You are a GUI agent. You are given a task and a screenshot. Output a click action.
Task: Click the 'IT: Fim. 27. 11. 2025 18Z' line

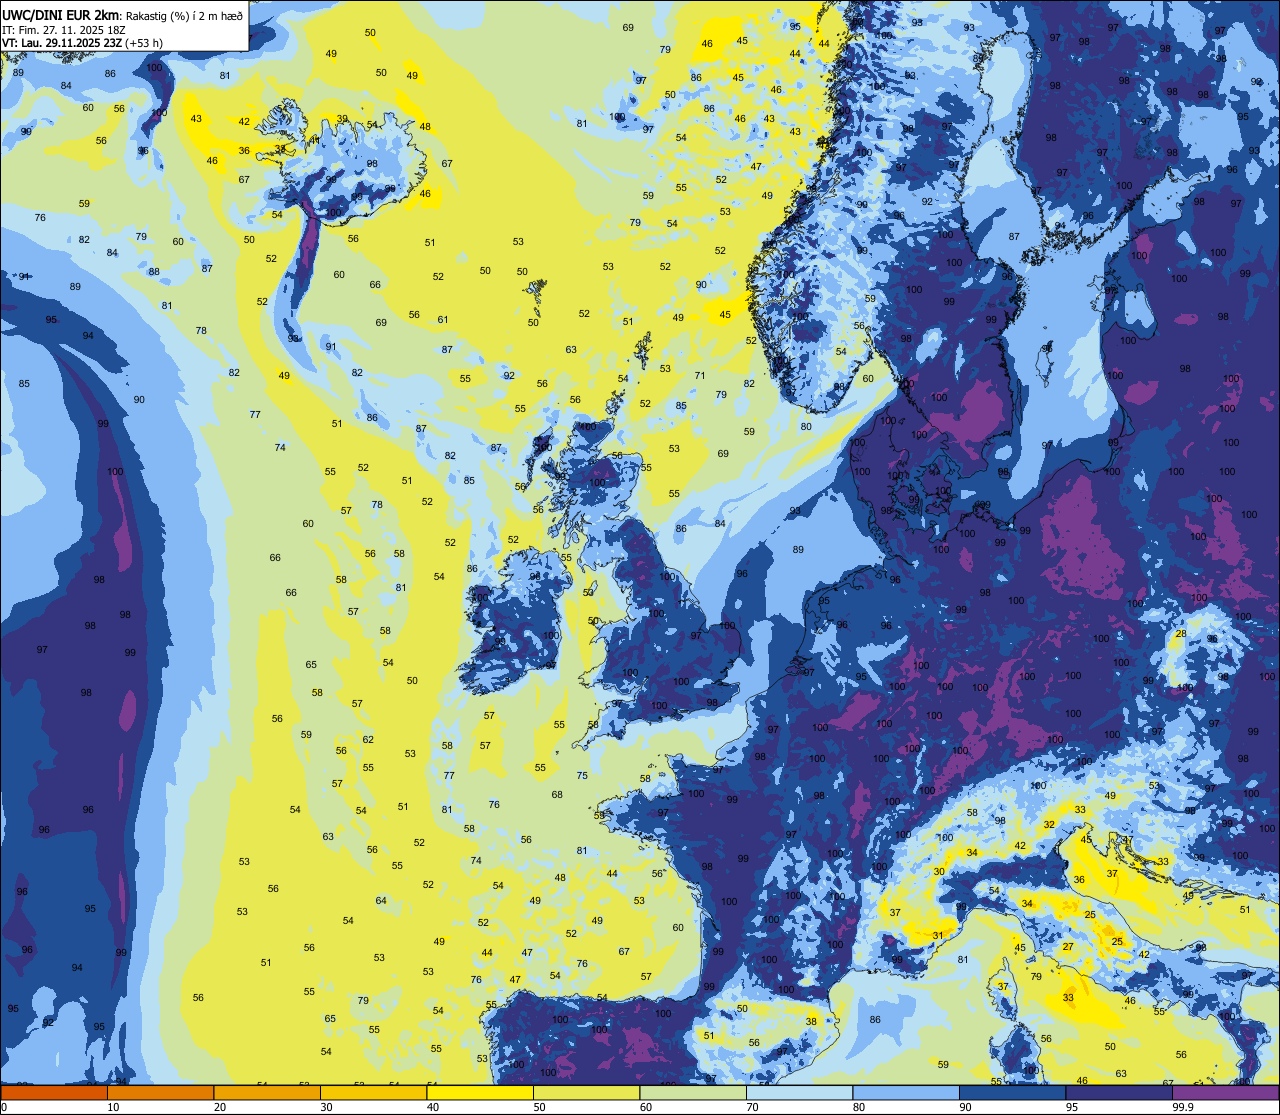pyautogui.click(x=63, y=30)
